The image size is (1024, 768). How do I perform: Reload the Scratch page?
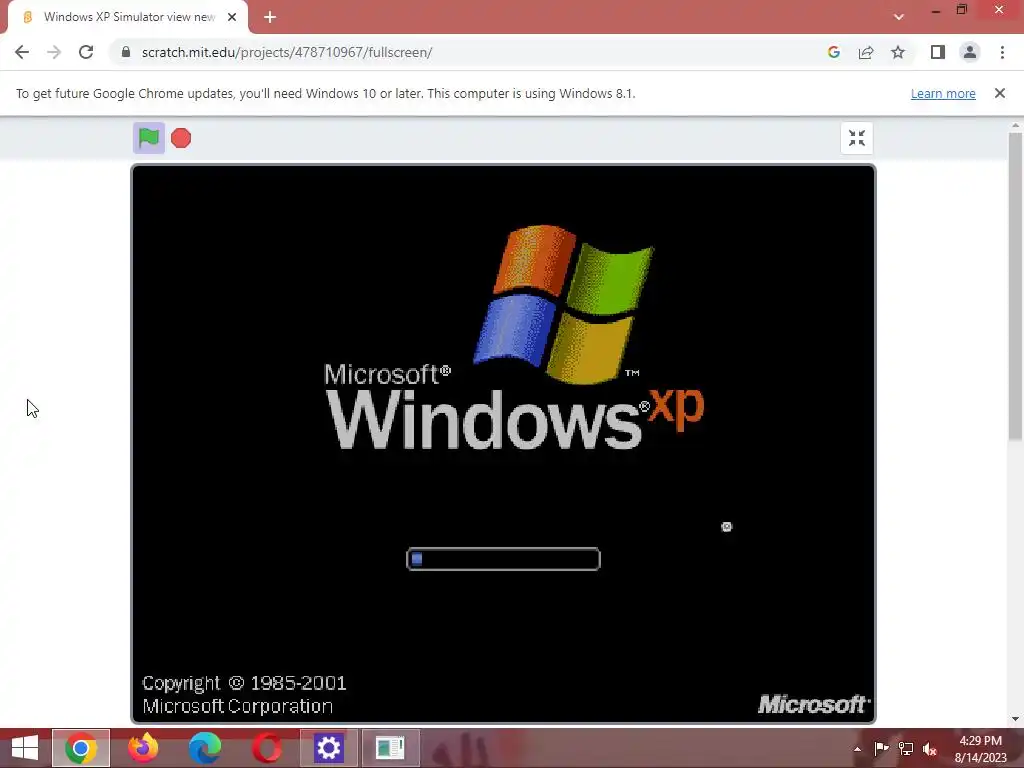tap(86, 52)
